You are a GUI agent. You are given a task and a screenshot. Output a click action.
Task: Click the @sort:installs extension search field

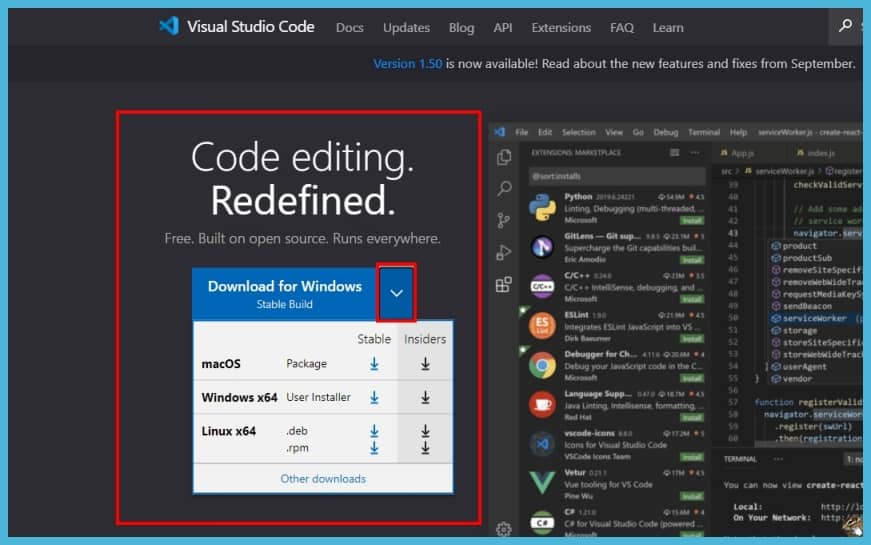coord(617,176)
